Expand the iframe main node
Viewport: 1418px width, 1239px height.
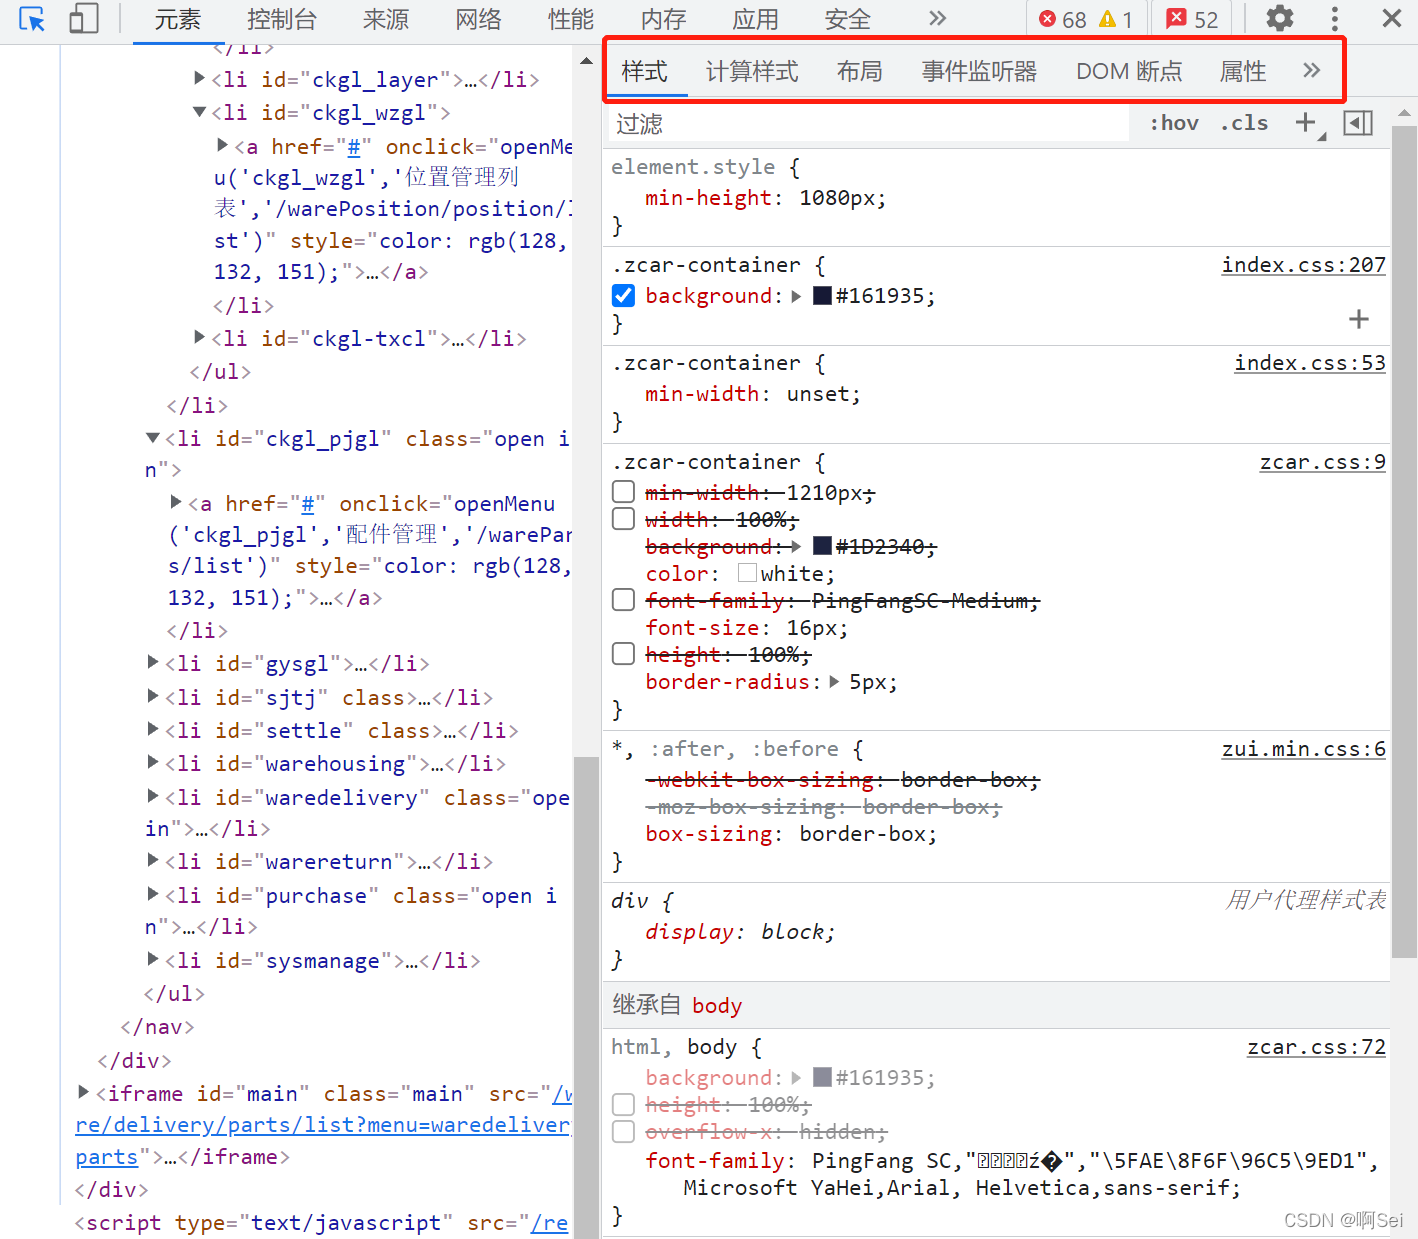[x=84, y=1092]
